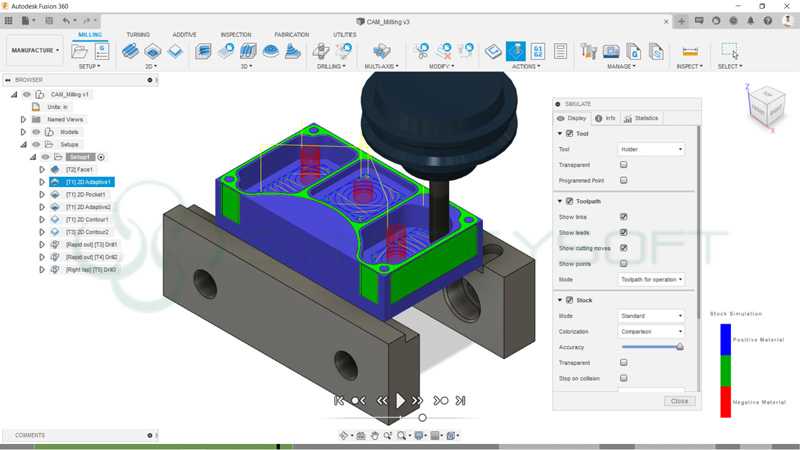Select the 3D Parallel toolpath icon
The height and width of the screenshot is (450, 800).
pyautogui.click(x=248, y=51)
